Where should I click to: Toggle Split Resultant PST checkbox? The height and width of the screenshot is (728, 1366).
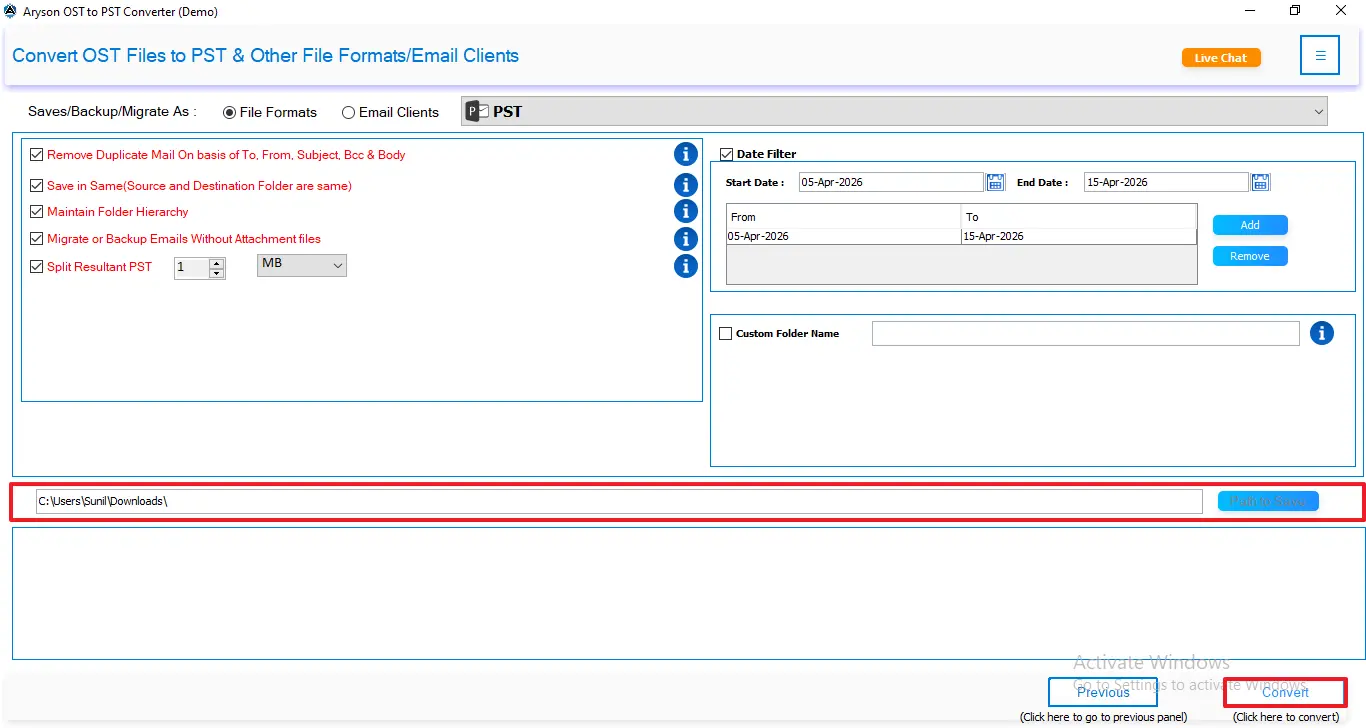37,267
